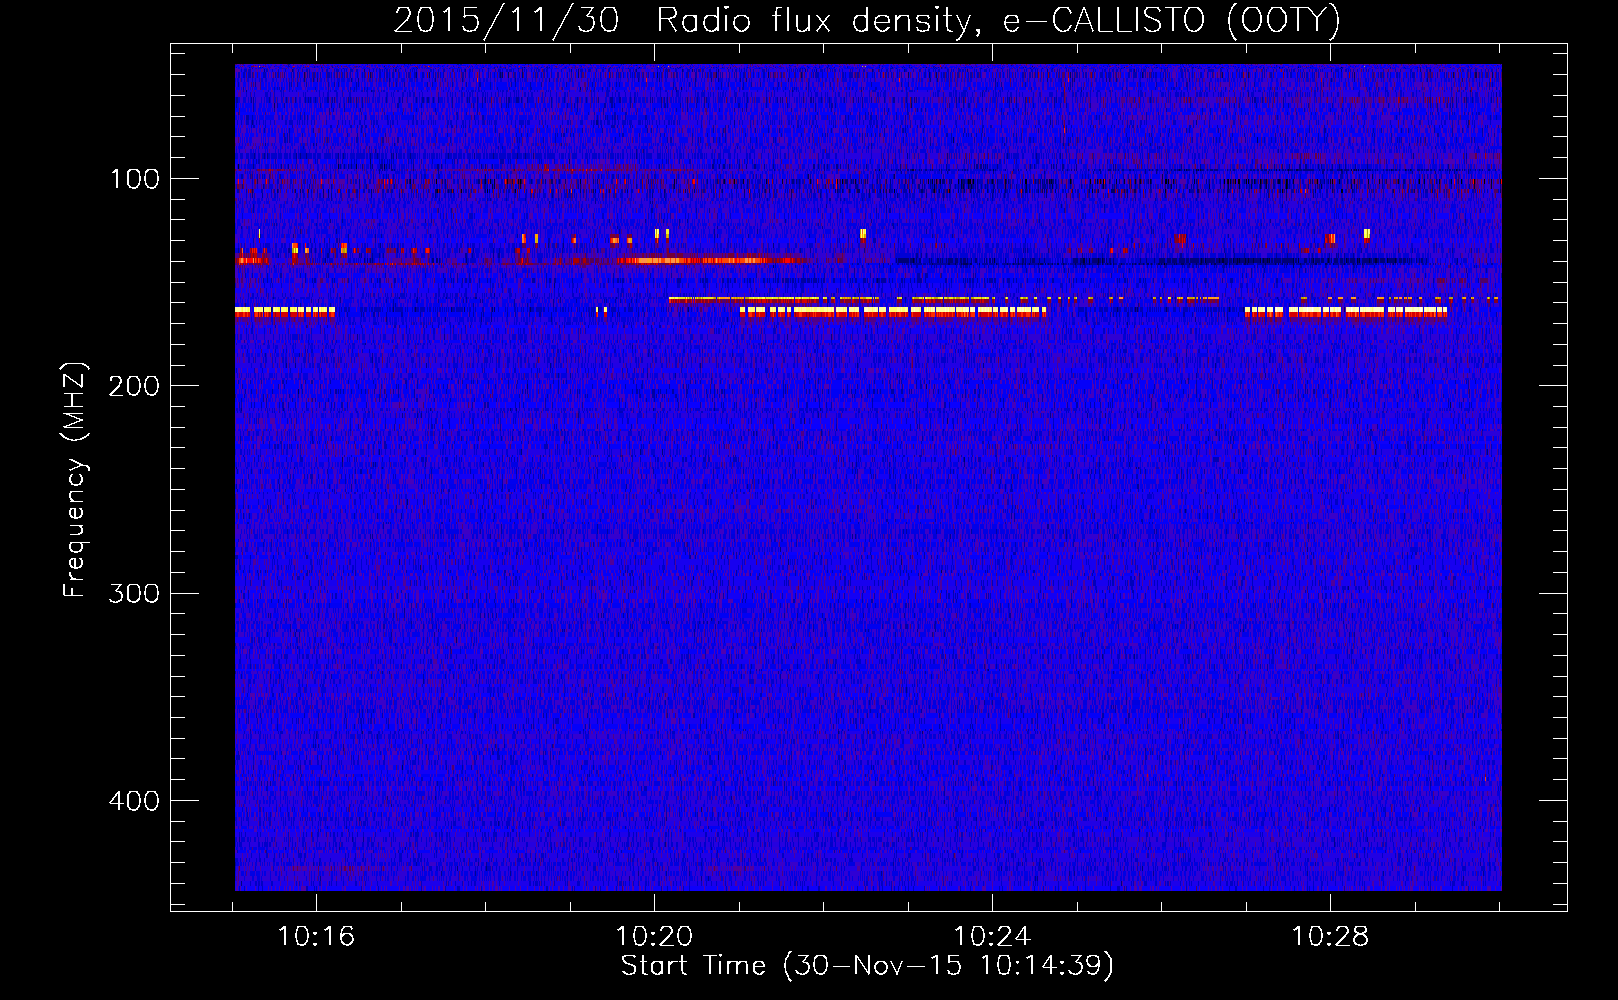Image resolution: width=1618 pixels, height=1000 pixels.
Task: Click the 'Start Time (30-Nov-15 10:14:39)' label
Action: tap(867, 966)
